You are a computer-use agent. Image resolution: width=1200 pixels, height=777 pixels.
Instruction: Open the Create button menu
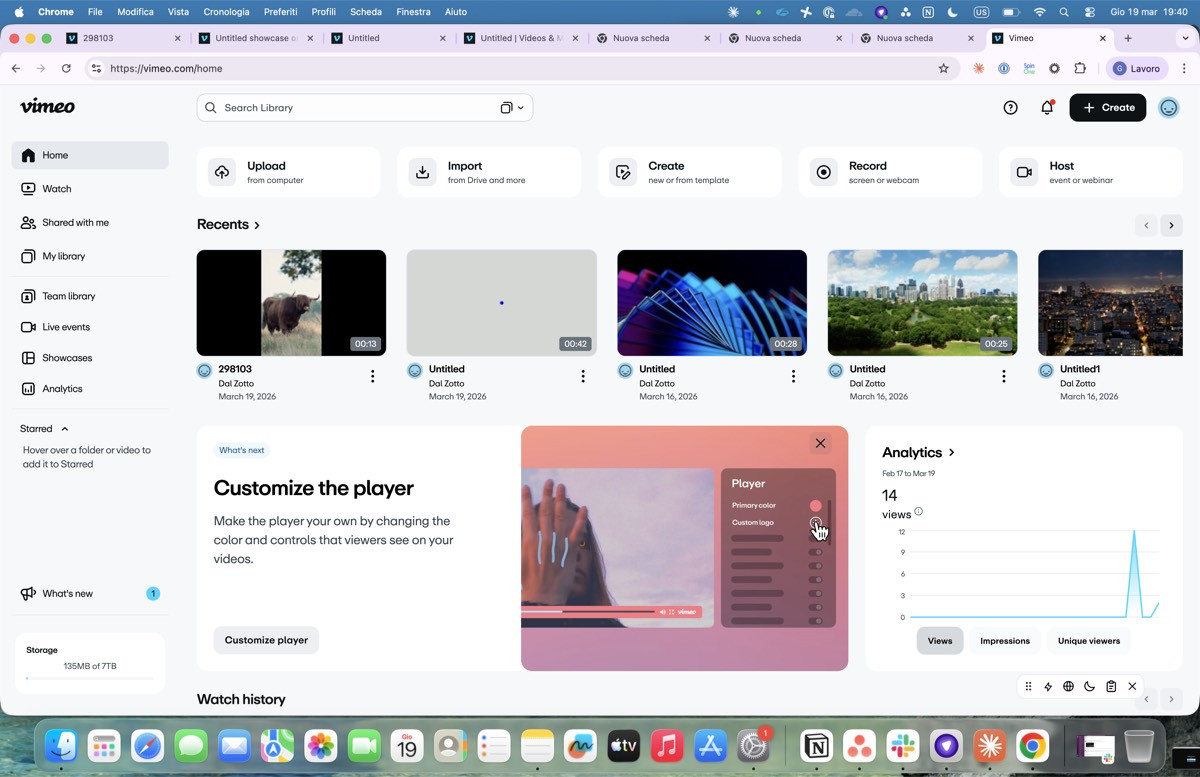point(1108,108)
